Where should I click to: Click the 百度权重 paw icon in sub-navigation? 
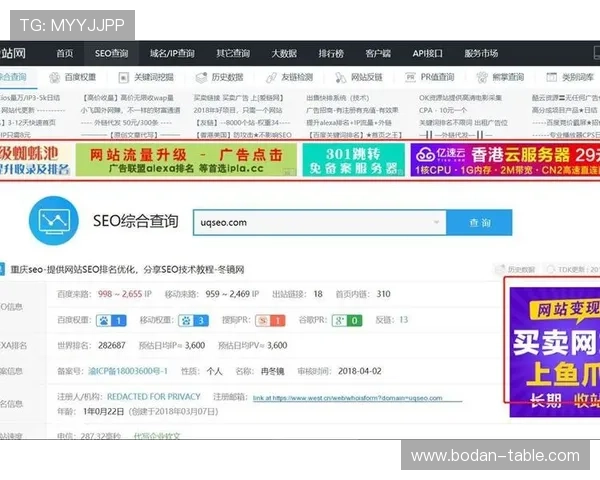[54, 78]
